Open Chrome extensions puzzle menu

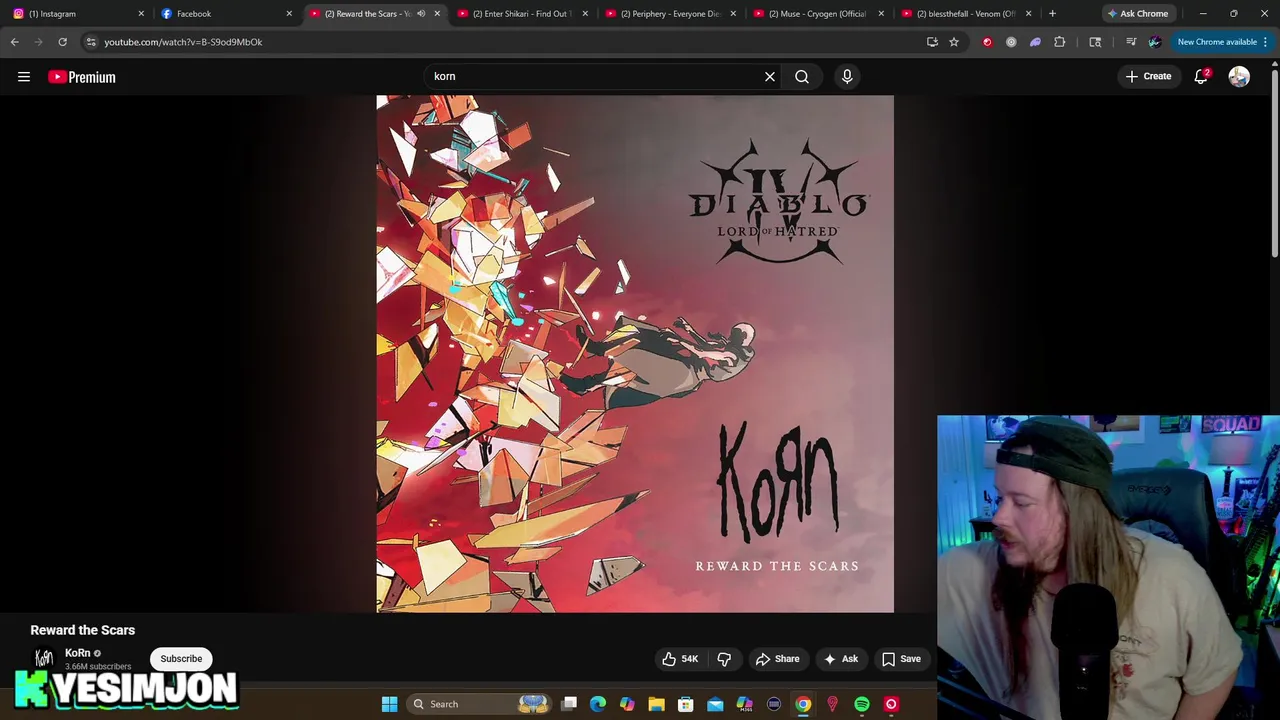1060,42
